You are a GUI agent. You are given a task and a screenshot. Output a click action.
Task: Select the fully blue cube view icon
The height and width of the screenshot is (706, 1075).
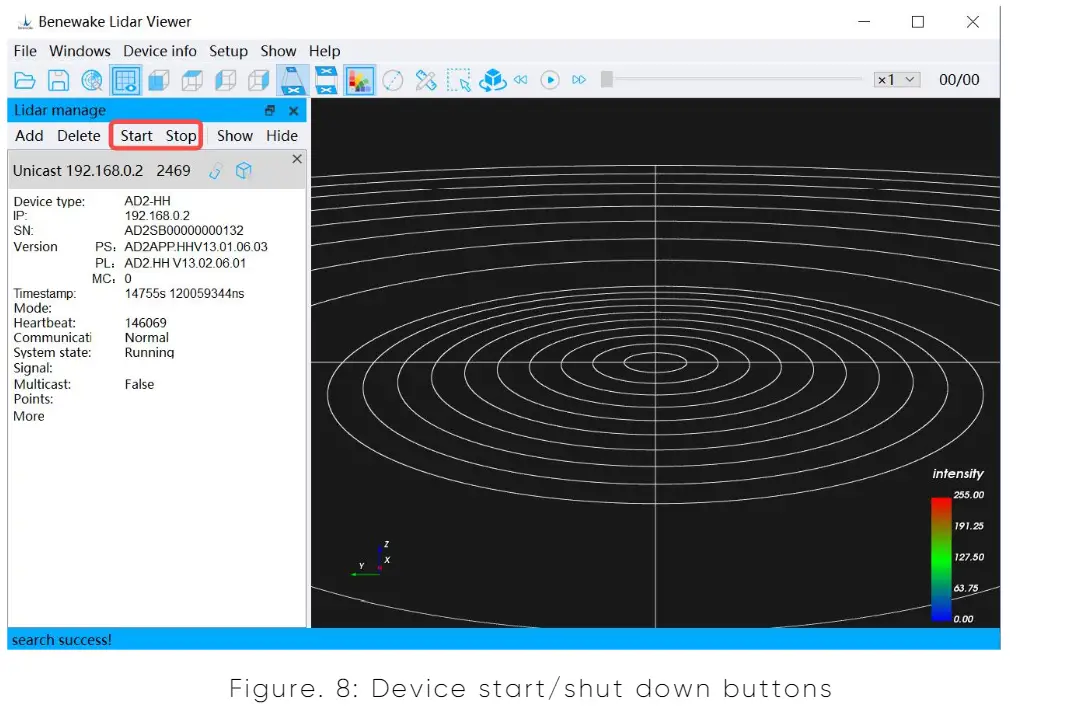tap(159, 80)
